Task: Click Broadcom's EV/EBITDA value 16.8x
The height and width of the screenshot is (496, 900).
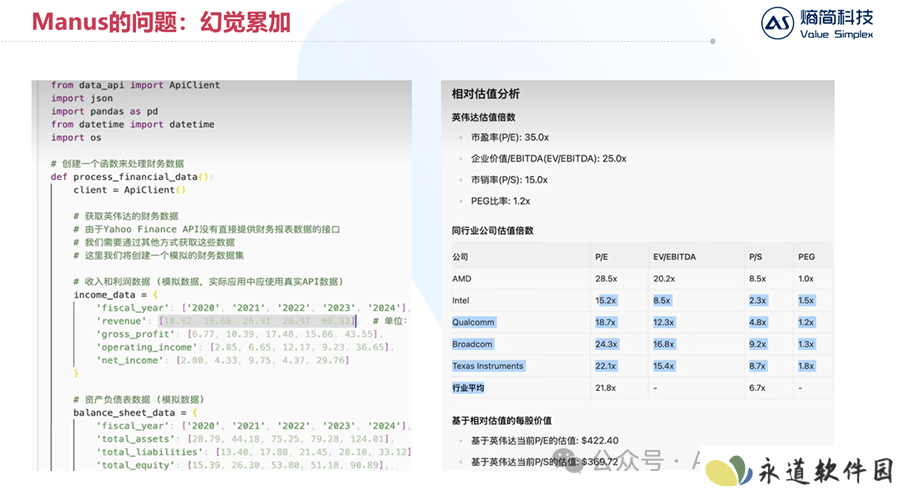Action: [664, 344]
